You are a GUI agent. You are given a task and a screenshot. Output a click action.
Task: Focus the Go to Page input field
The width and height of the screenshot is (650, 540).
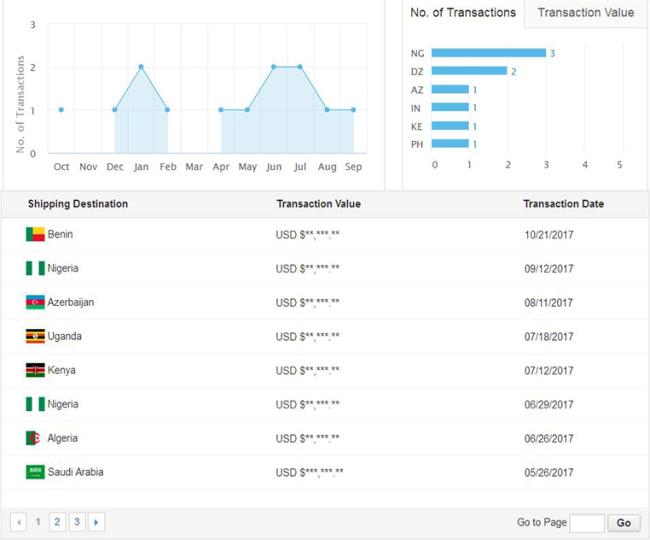pyautogui.click(x=587, y=523)
